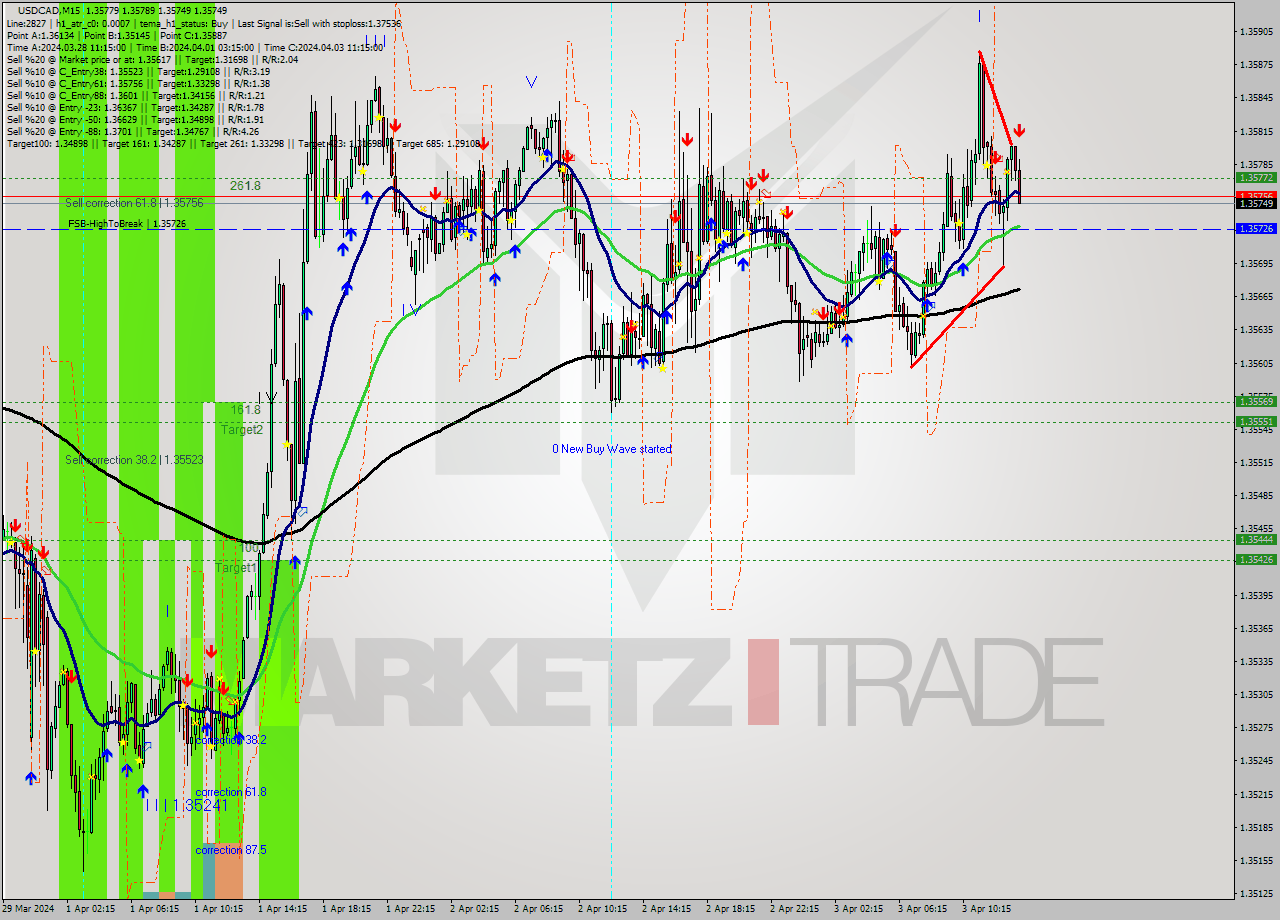1280x920 pixels.
Task: Click the blue 'correction 87.5' label
Action: (231, 850)
